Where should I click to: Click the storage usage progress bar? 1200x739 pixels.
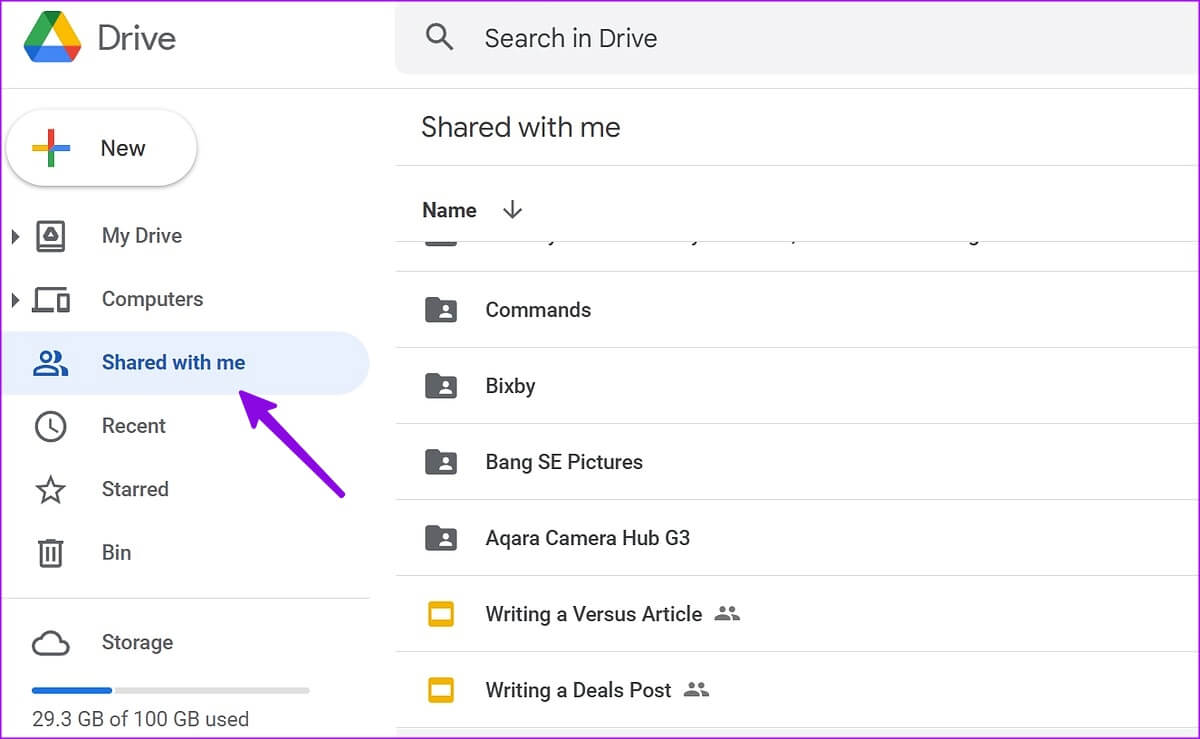[171, 690]
